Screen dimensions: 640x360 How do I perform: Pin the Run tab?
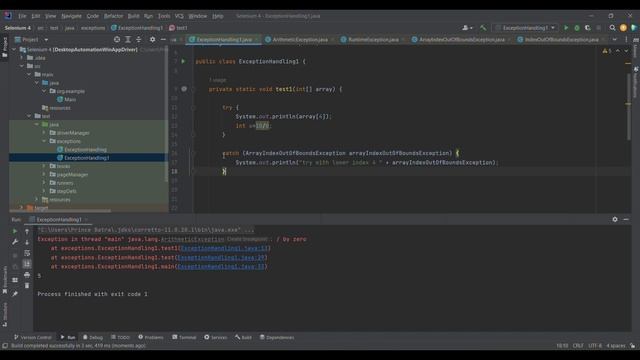(x=15, y=293)
